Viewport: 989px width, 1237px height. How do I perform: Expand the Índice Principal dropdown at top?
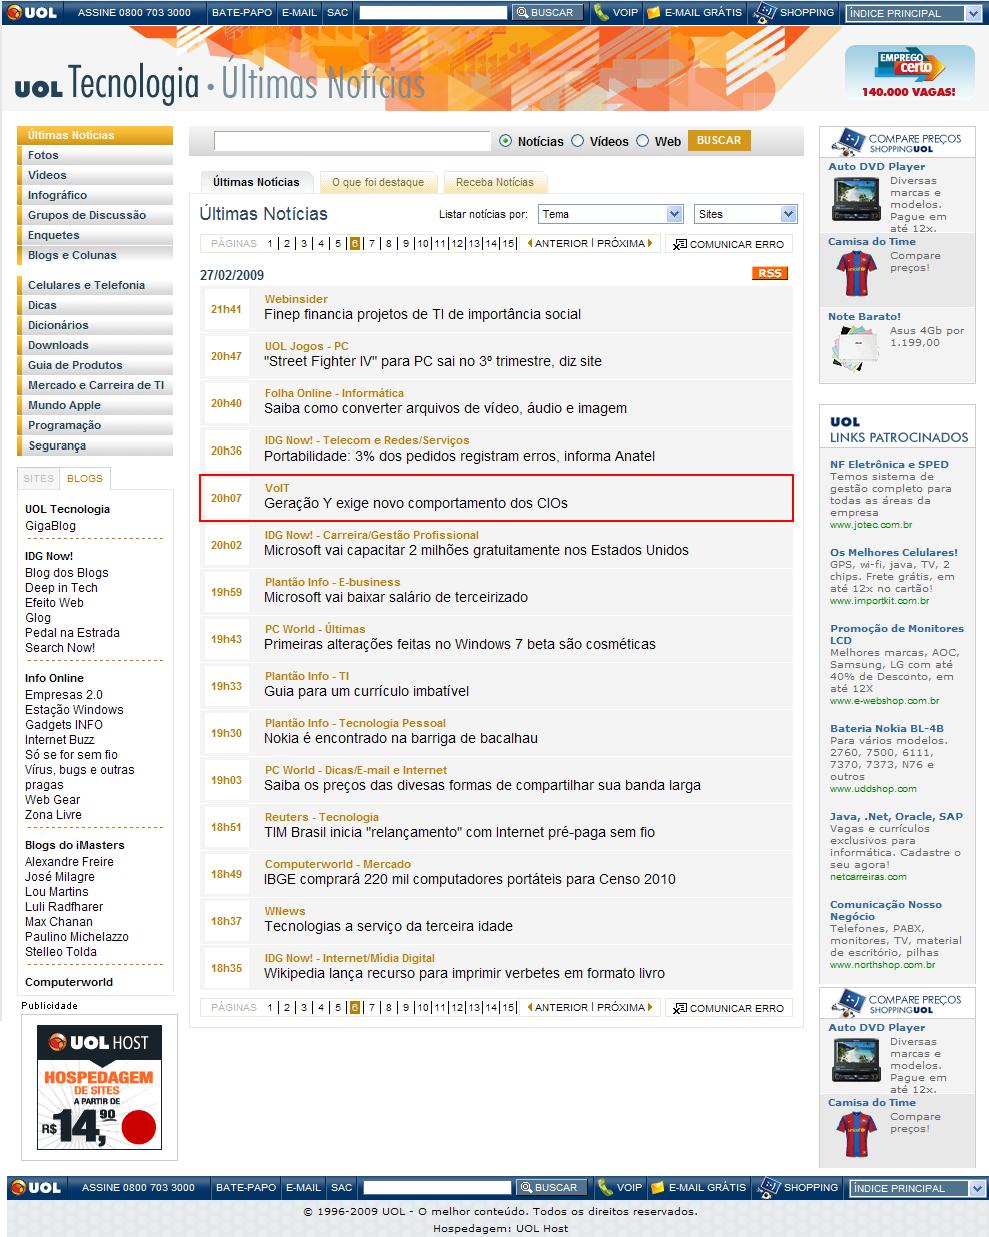pyautogui.click(x=973, y=13)
